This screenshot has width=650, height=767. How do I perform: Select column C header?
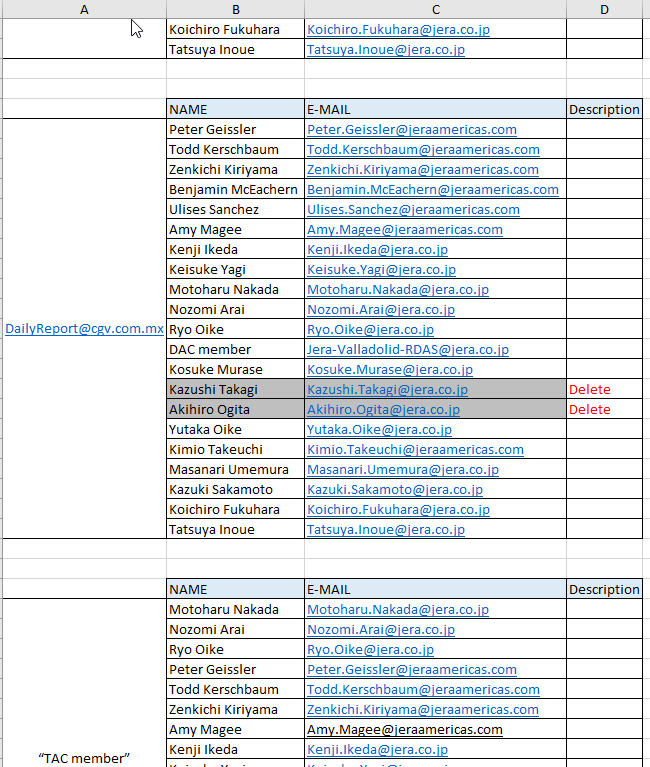[435, 9]
